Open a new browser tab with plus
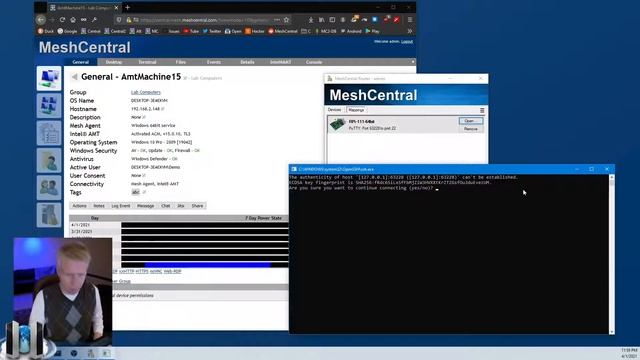This screenshot has width=640, height=360. [128, 7]
